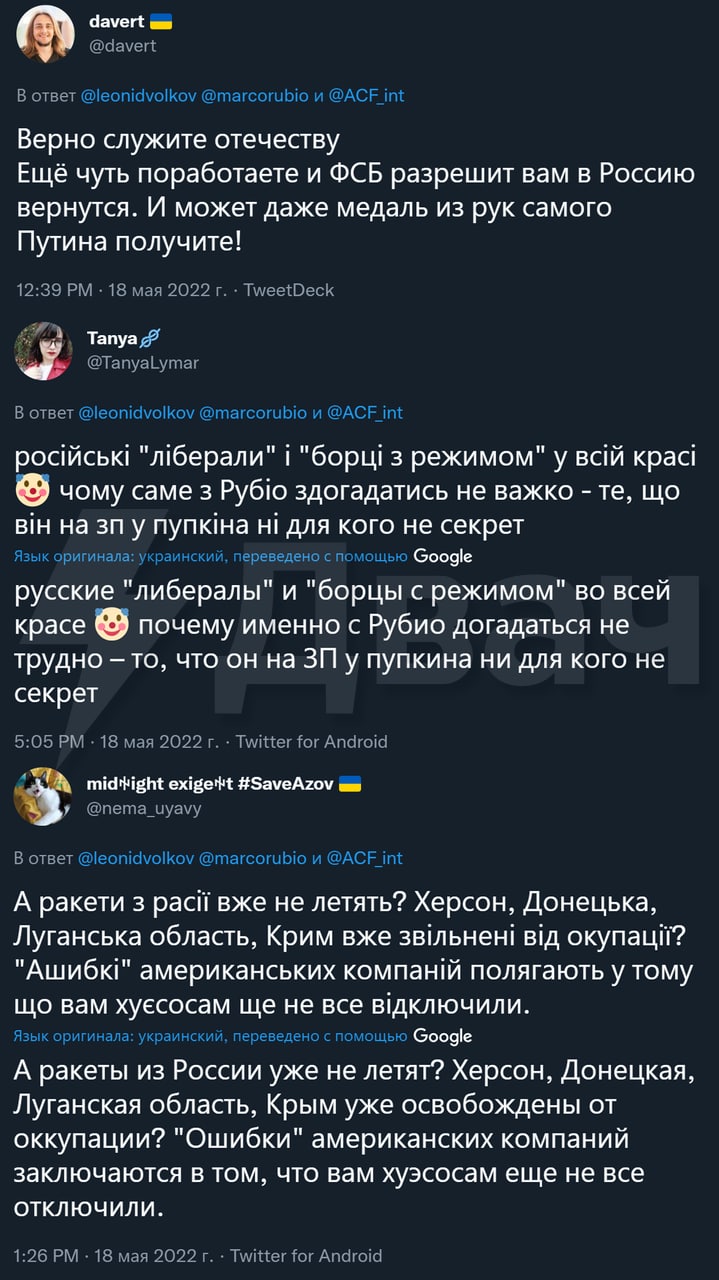Open the @TanyaLymar handle link
Screen dimensions: 719x1280
tap(143, 363)
